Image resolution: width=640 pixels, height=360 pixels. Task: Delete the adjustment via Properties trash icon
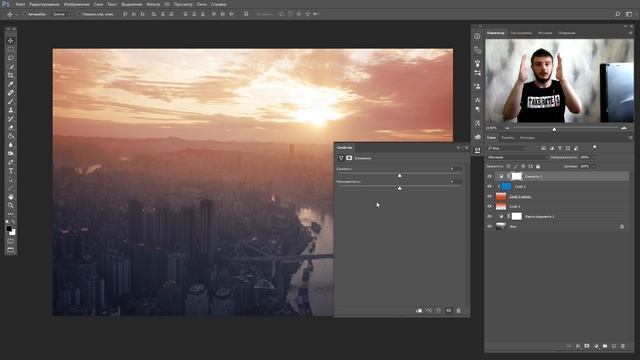tap(458, 311)
